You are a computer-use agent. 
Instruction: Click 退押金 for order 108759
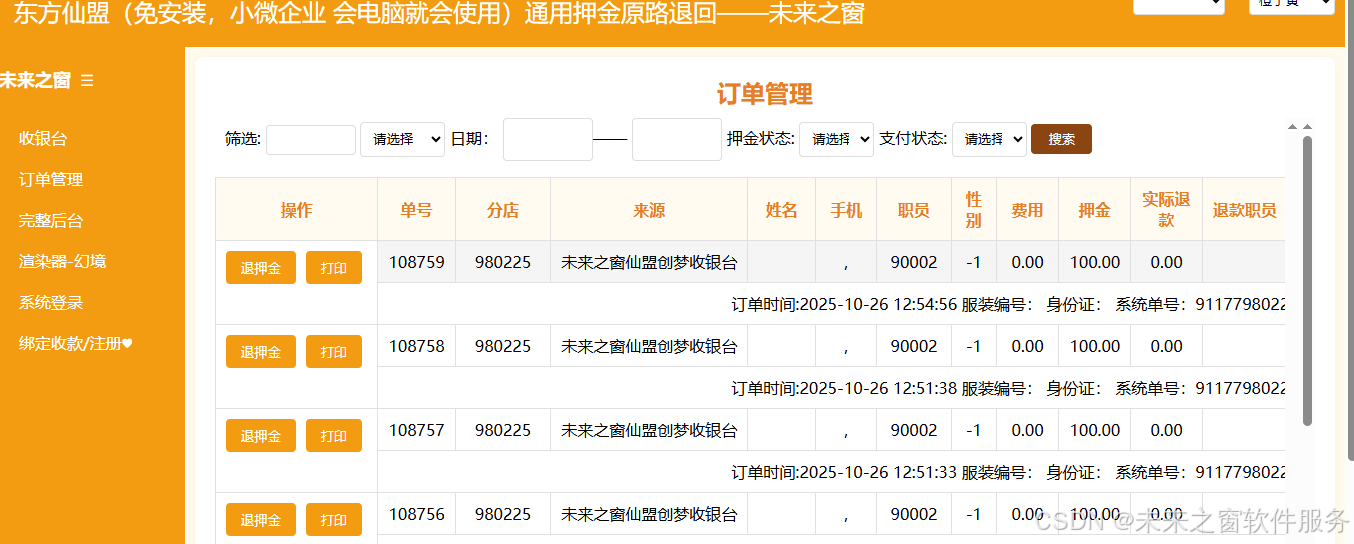[261, 268]
